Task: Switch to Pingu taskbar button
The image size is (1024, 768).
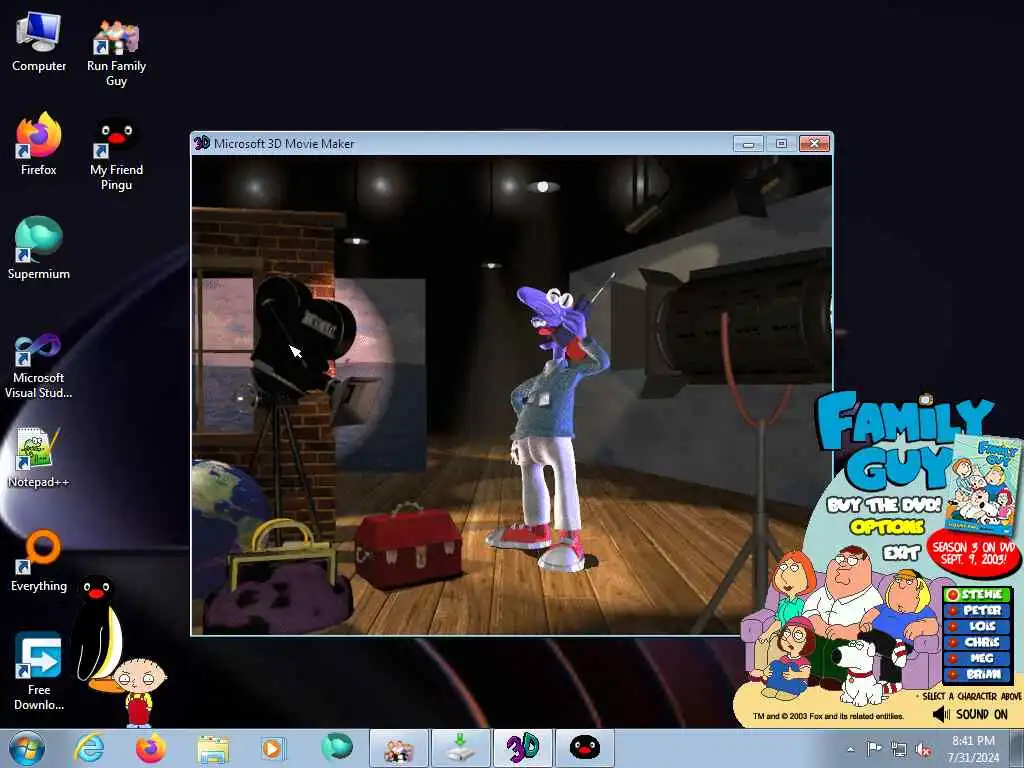Action: [585, 748]
